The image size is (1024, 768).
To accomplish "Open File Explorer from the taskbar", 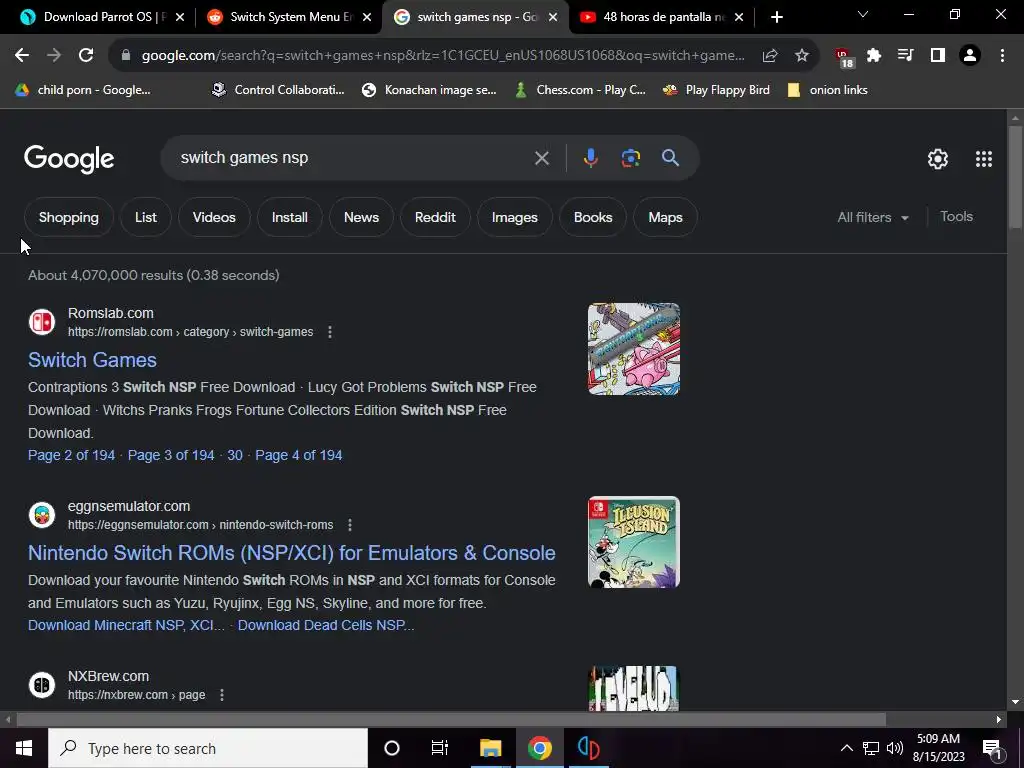I will point(490,748).
